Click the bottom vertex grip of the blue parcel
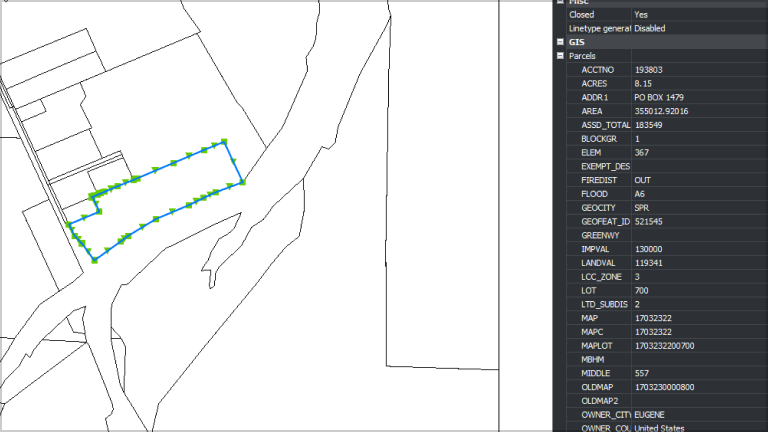Screen dimensions: 768x432 click(95, 260)
